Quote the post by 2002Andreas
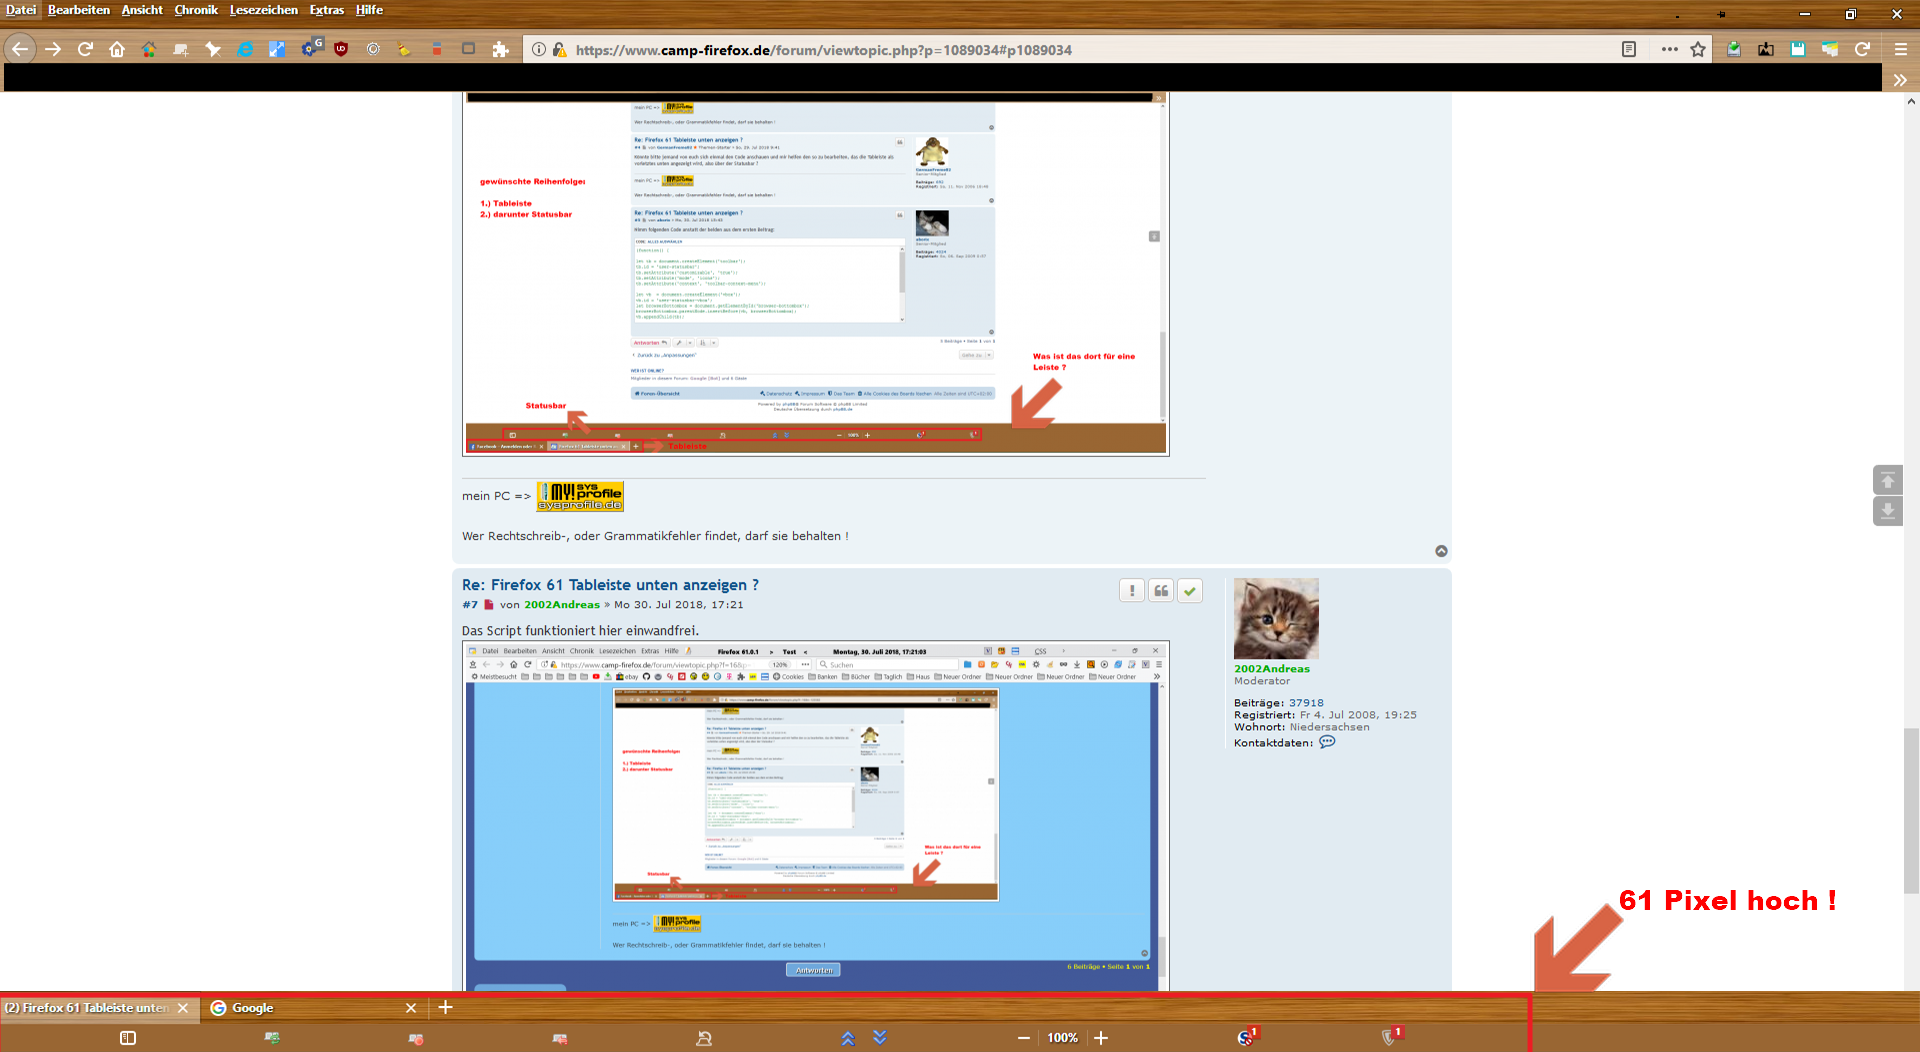Viewport: 1920px width, 1052px height. point(1161,591)
